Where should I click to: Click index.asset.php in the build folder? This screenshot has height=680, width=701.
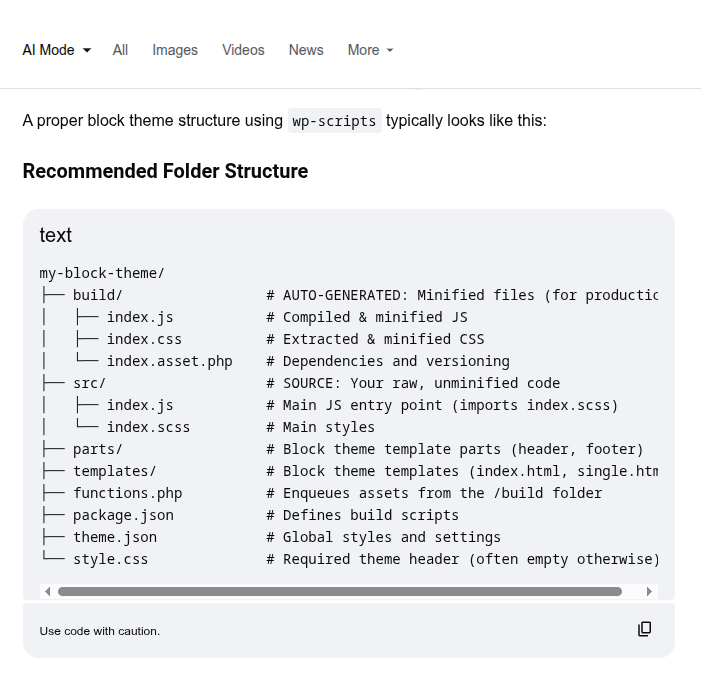click(x=169, y=361)
